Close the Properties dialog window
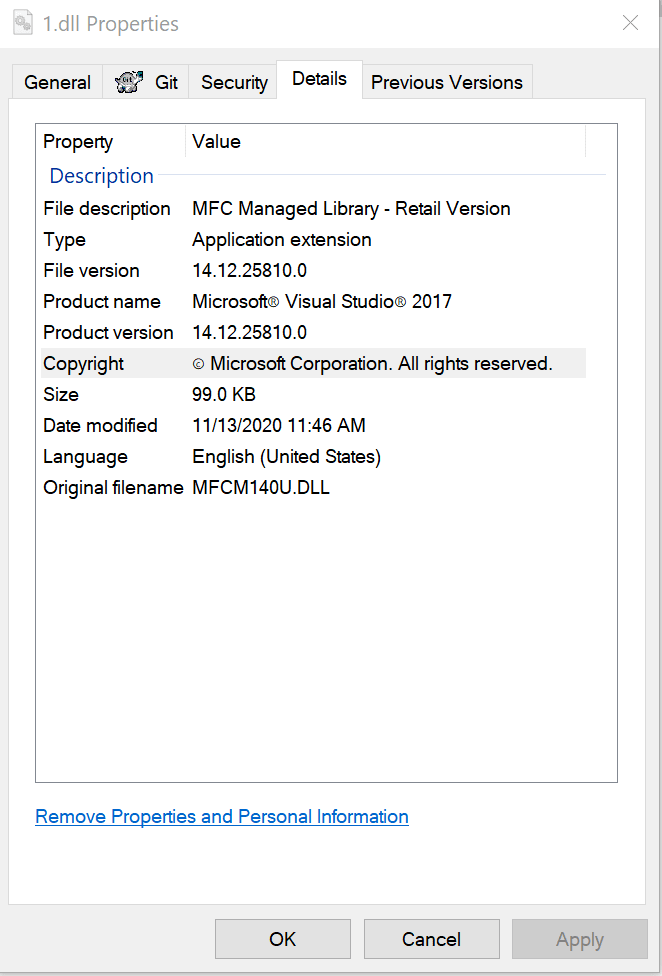This screenshot has width=662, height=976. [630, 23]
